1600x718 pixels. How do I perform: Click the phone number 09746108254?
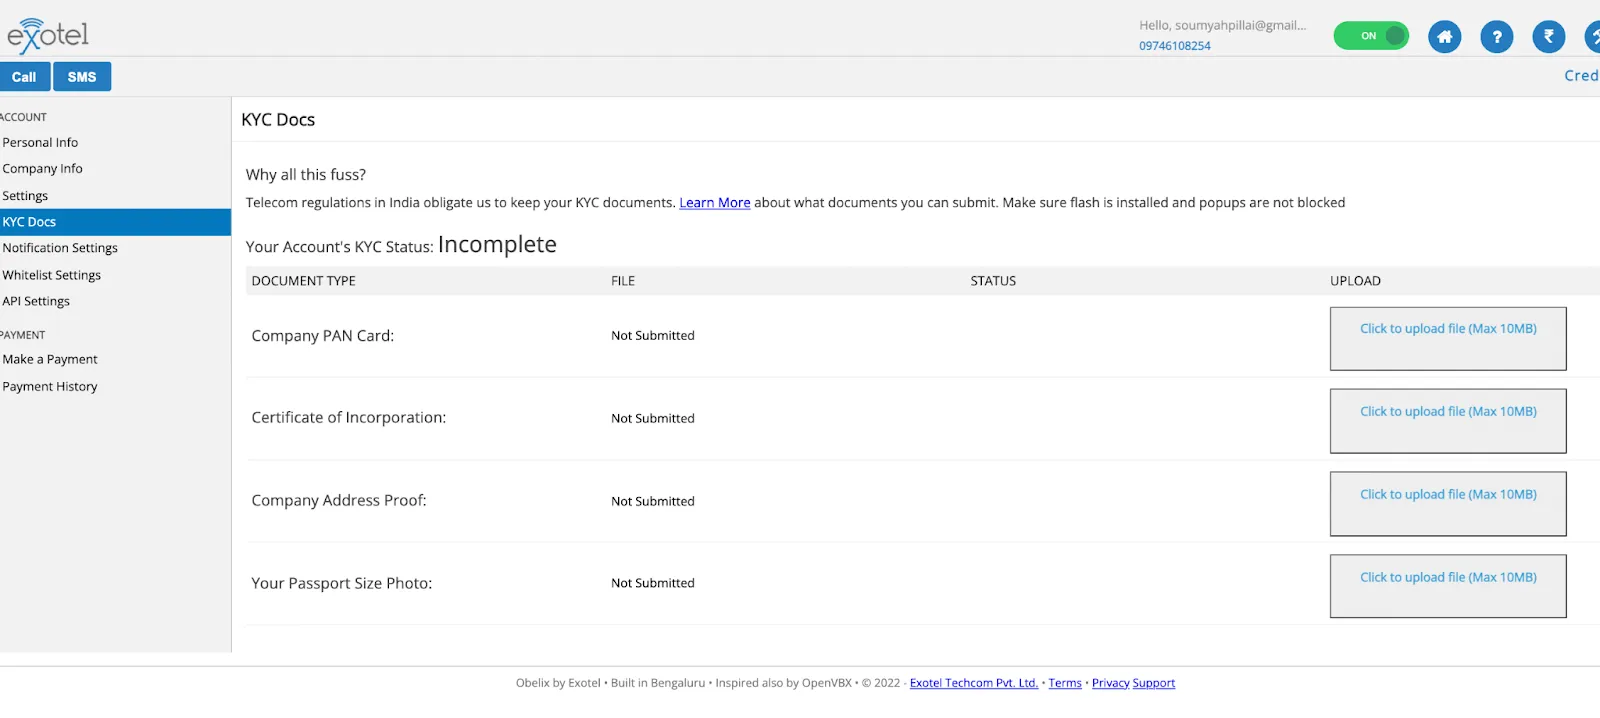(x=1175, y=46)
